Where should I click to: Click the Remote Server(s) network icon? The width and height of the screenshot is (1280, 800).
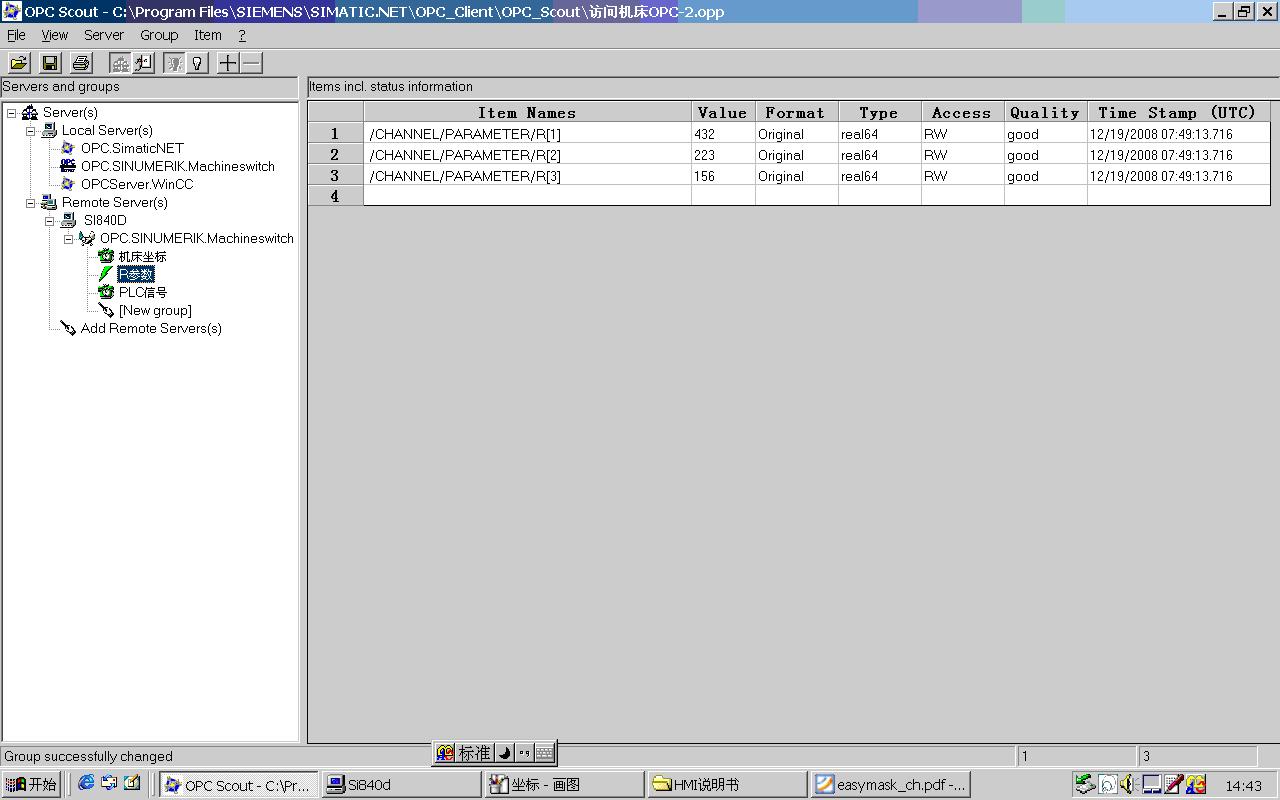coord(49,203)
